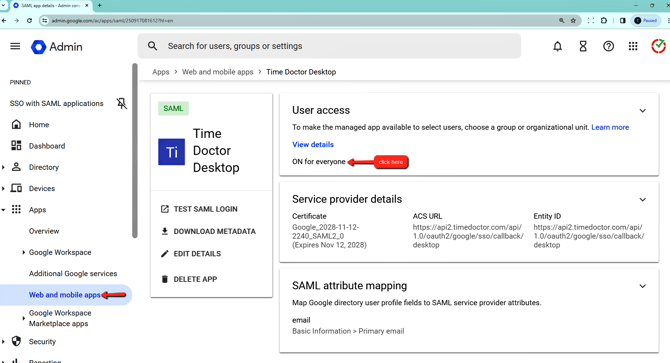Click the Devices icon
This screenshot has width=670, height=363.
[x=16, y=188]
